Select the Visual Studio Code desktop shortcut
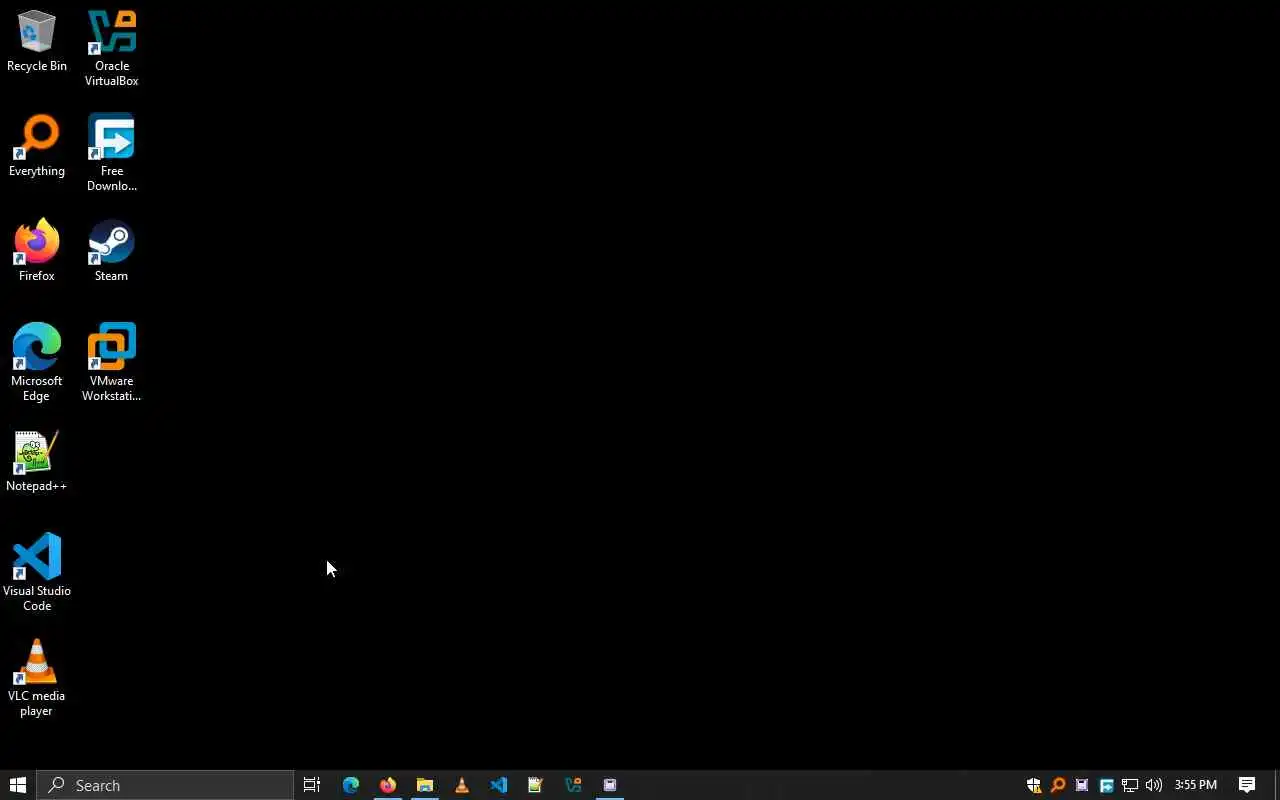Viewport: 1280px width, 800px height. click(37, 573)
